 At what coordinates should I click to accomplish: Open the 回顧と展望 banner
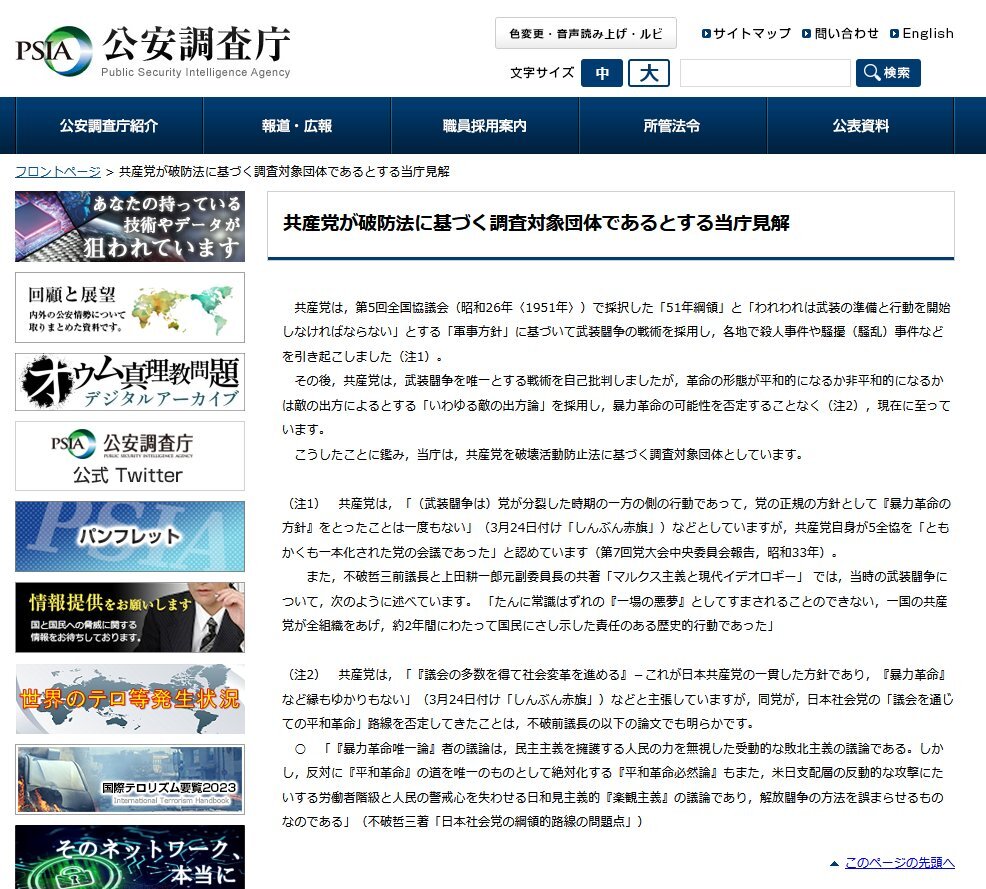tap(130, 307)
